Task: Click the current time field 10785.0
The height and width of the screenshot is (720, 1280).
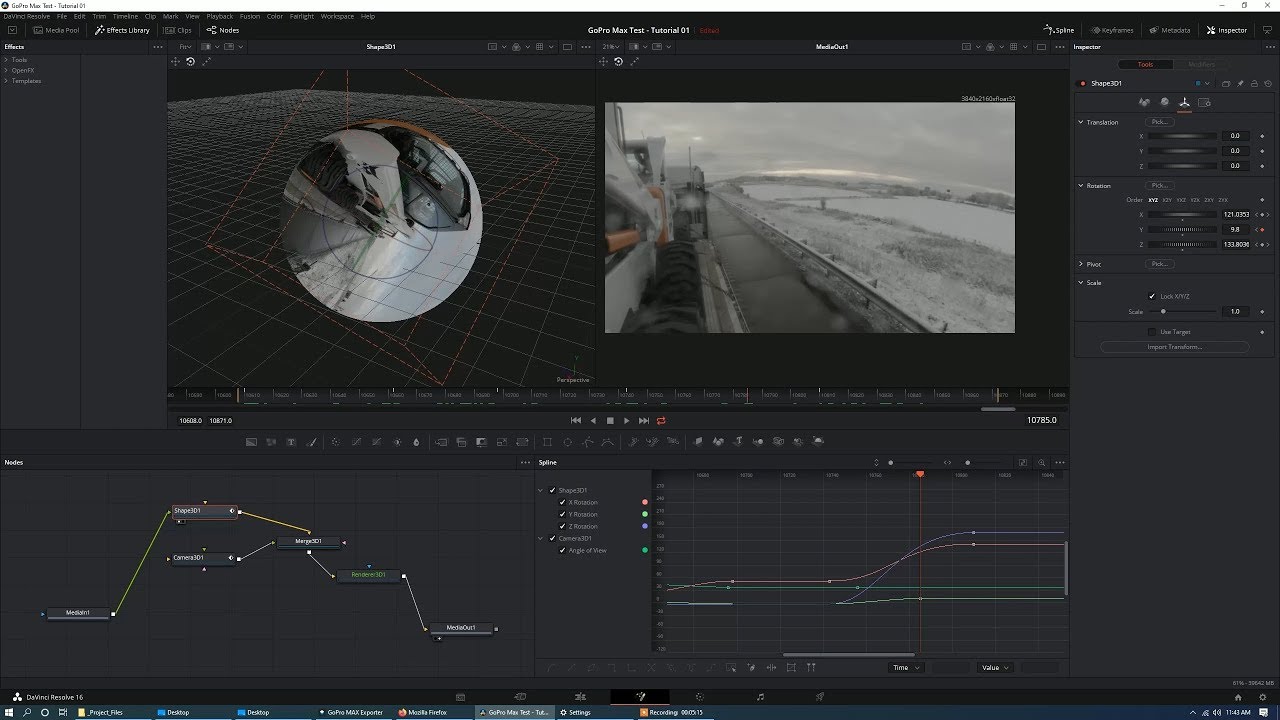Action: click(x=1041, y=421)
